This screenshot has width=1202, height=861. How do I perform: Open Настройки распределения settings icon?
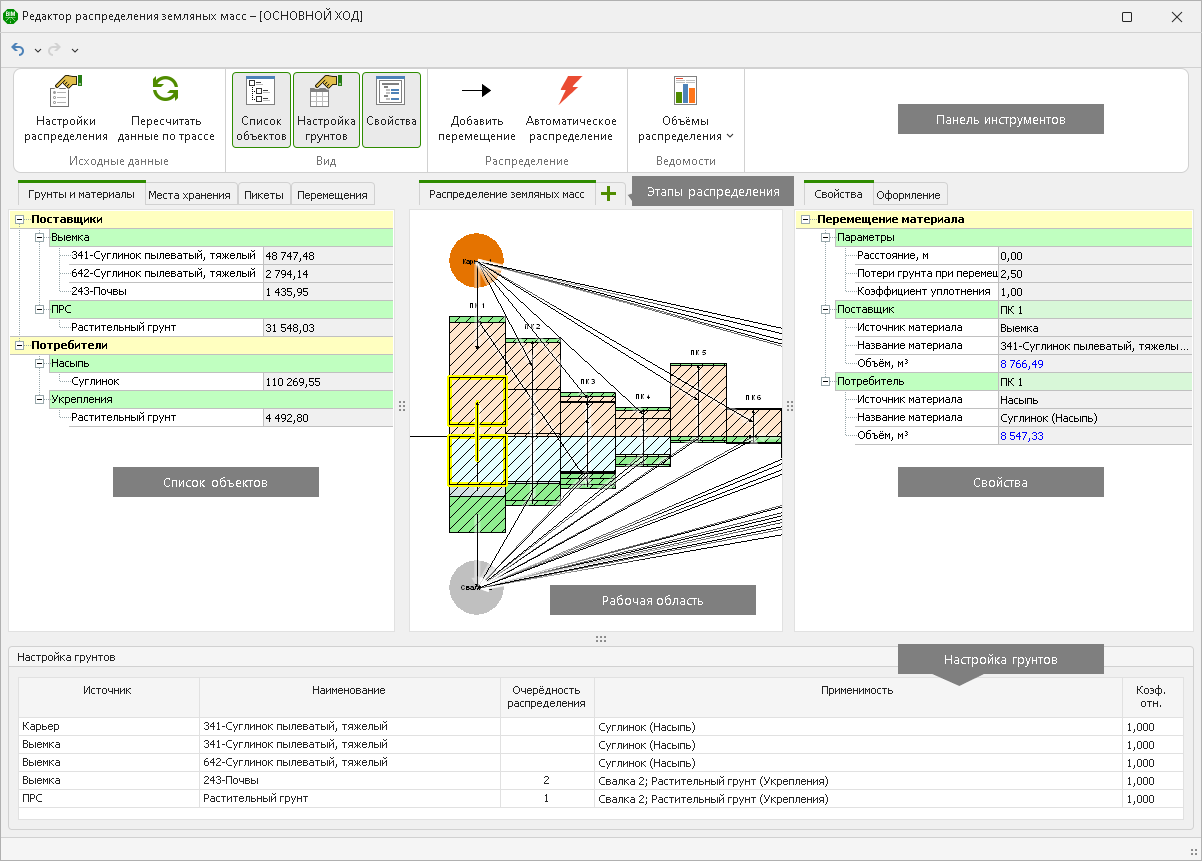[65, 92]
